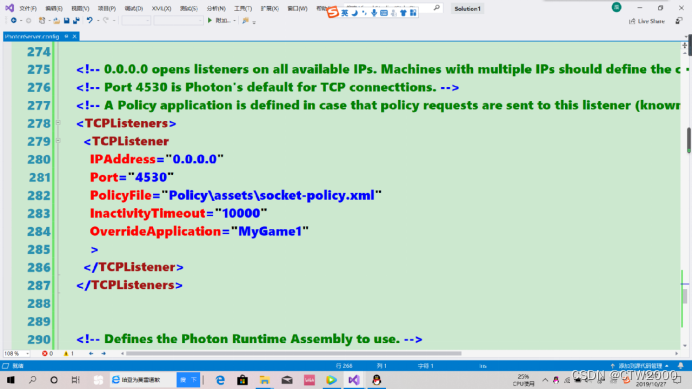Image resolution: width=693 pixels, height=390 pixels.
Task: Start debugging with the green play arrow
Action: 210,20
